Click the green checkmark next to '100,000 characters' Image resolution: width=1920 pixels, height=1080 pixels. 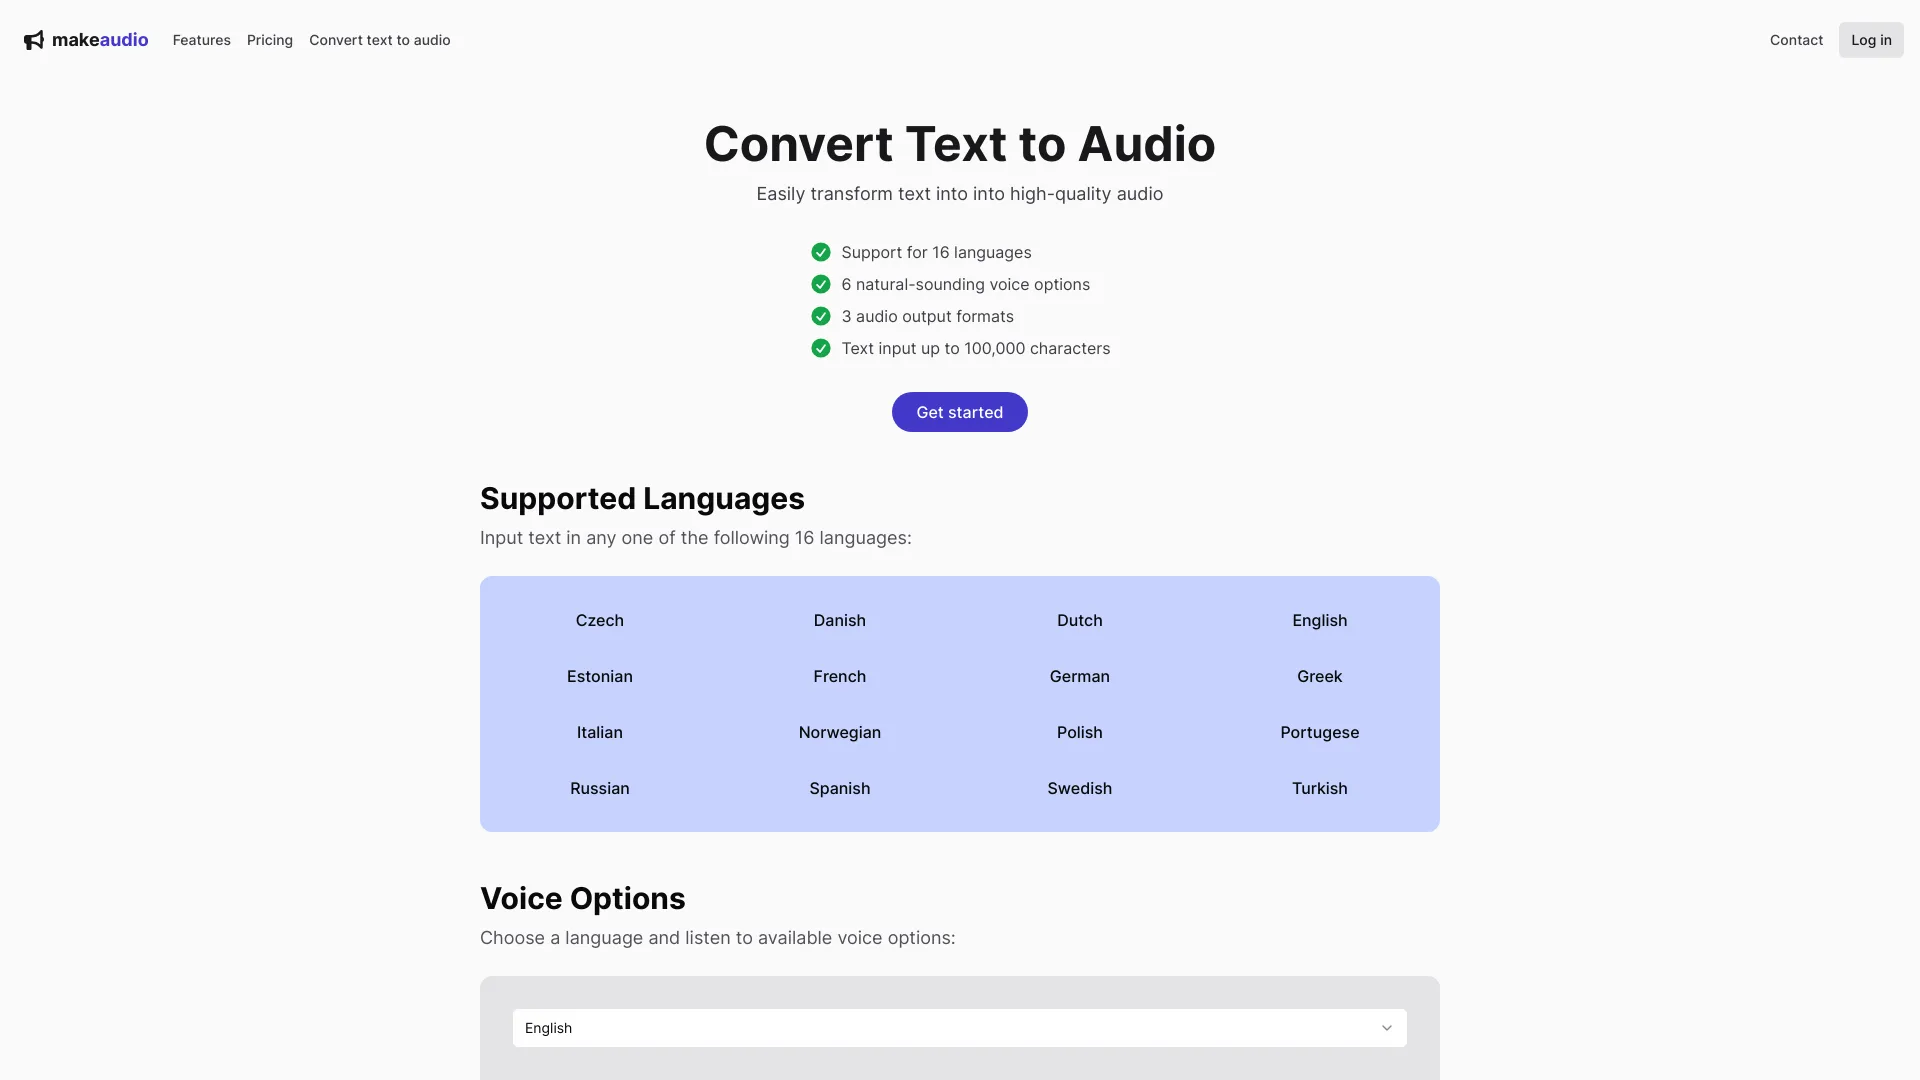pos(819,348)
